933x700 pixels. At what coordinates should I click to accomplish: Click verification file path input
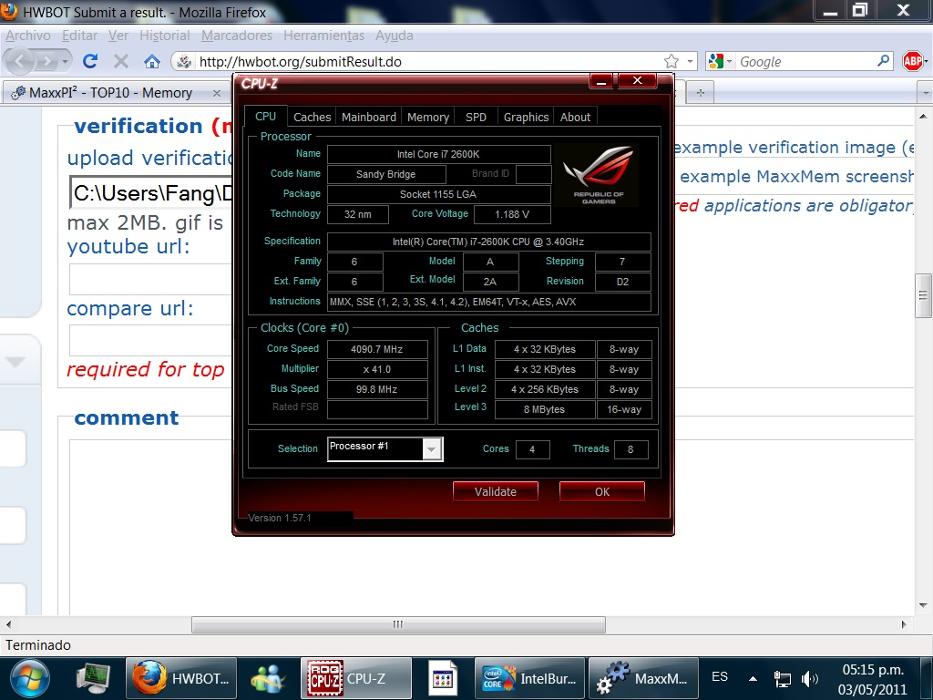151,193
